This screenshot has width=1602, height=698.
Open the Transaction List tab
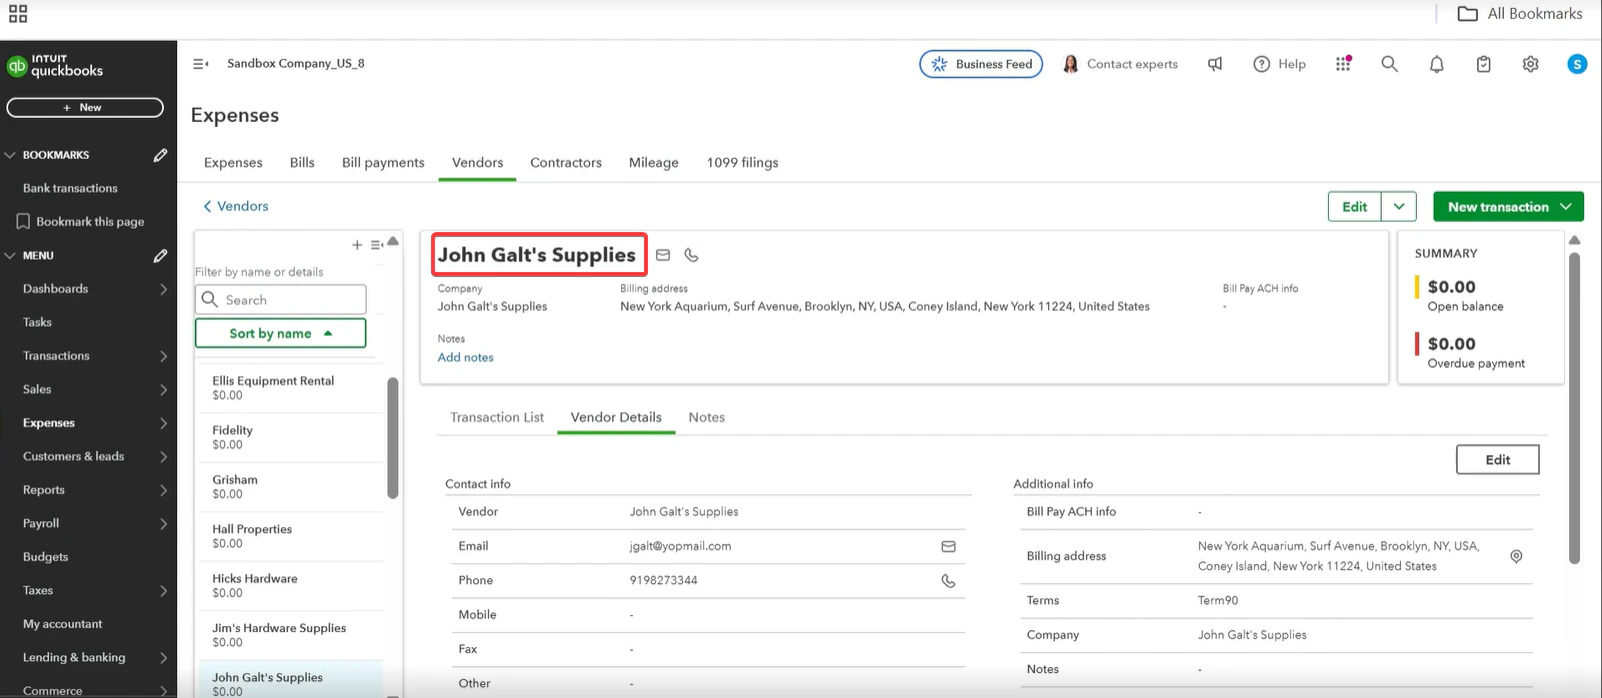(497, 418)
